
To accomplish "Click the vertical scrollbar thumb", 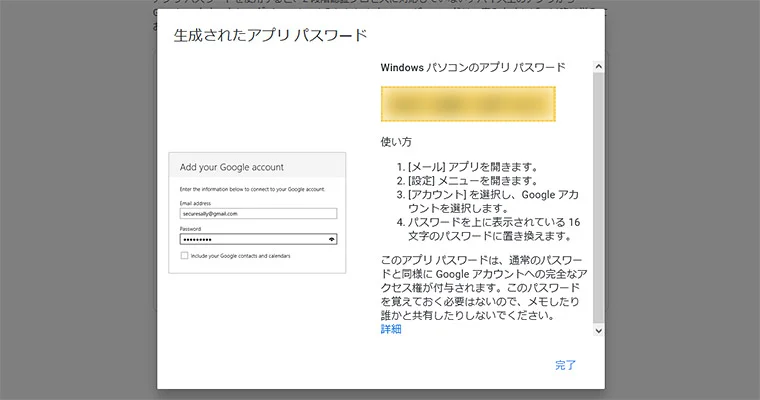I will pyautogui.click(x=599, y=198).
